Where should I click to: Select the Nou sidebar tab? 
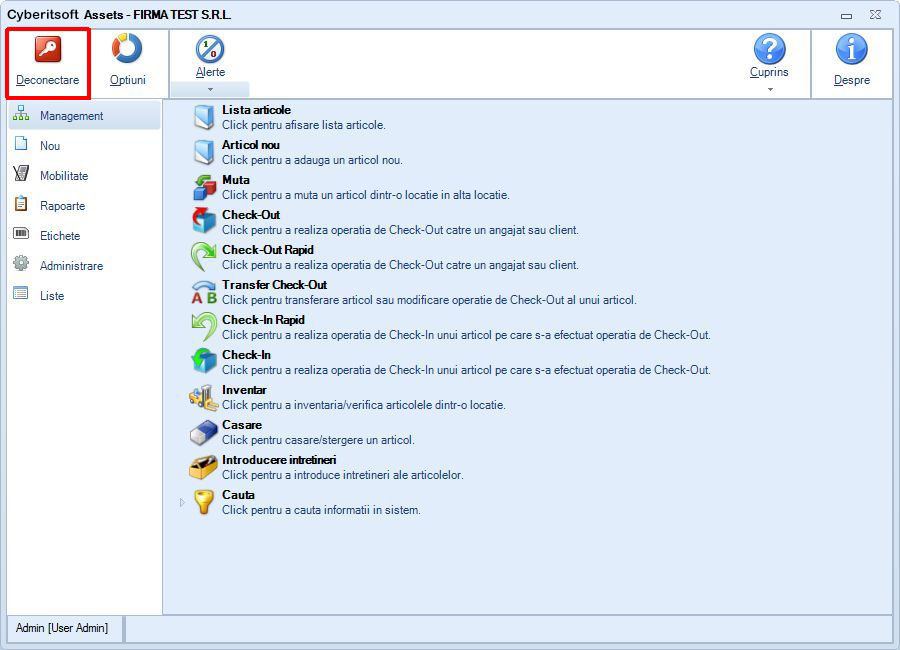[85, 145]
